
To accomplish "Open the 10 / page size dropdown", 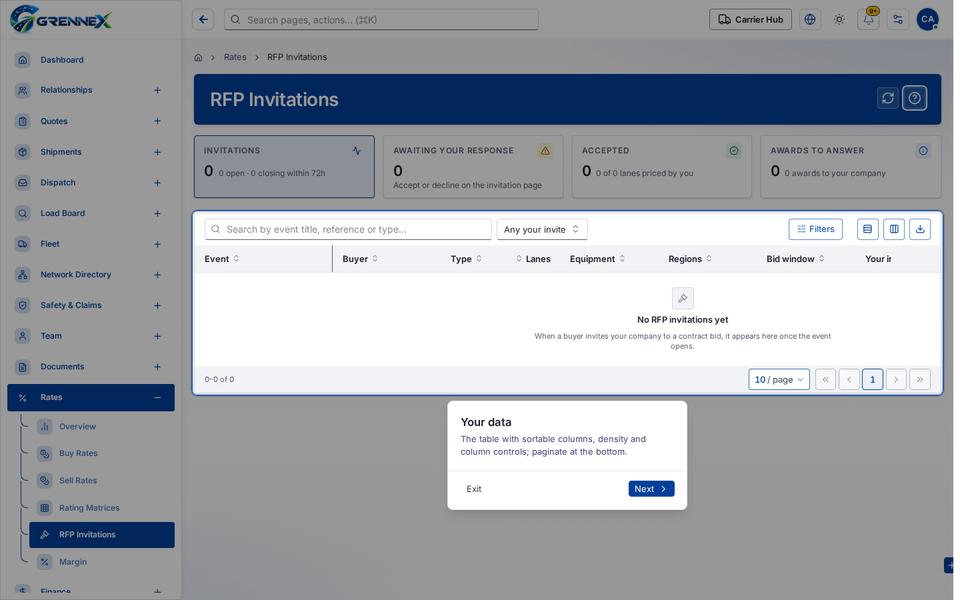I will [x=779, y=380].
